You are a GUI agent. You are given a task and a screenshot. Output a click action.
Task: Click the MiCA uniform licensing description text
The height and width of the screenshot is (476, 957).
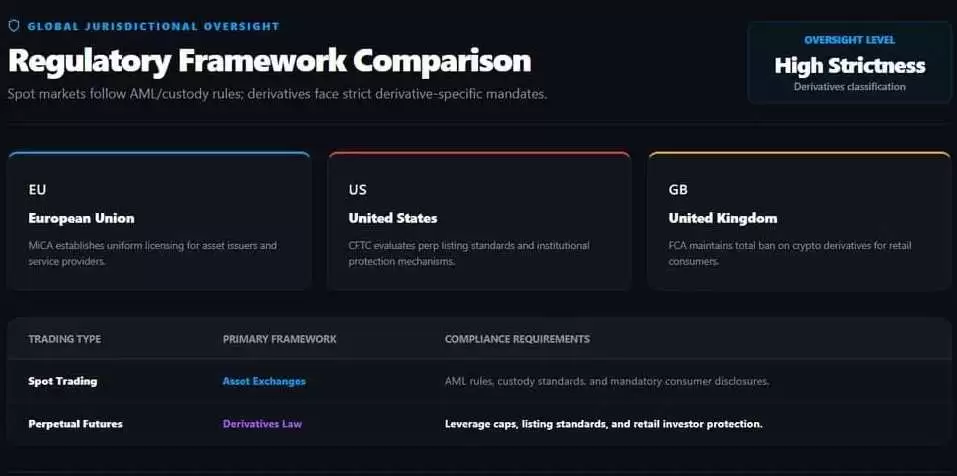pyautogui.click(x=153, y=253)
